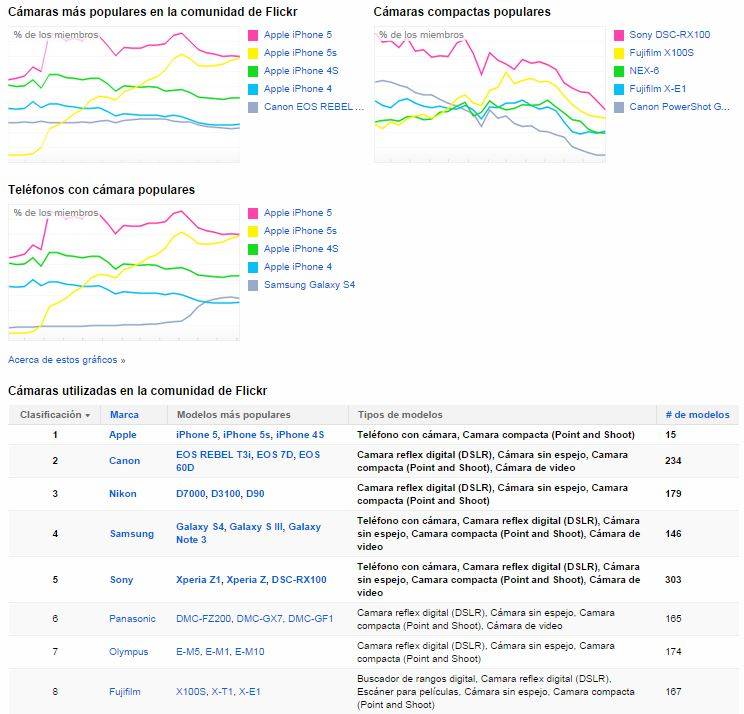The width and height of the screenshot is (744, 714).
Task: Click the green NEX-6 legend swatch
Action: pos(619,71)
